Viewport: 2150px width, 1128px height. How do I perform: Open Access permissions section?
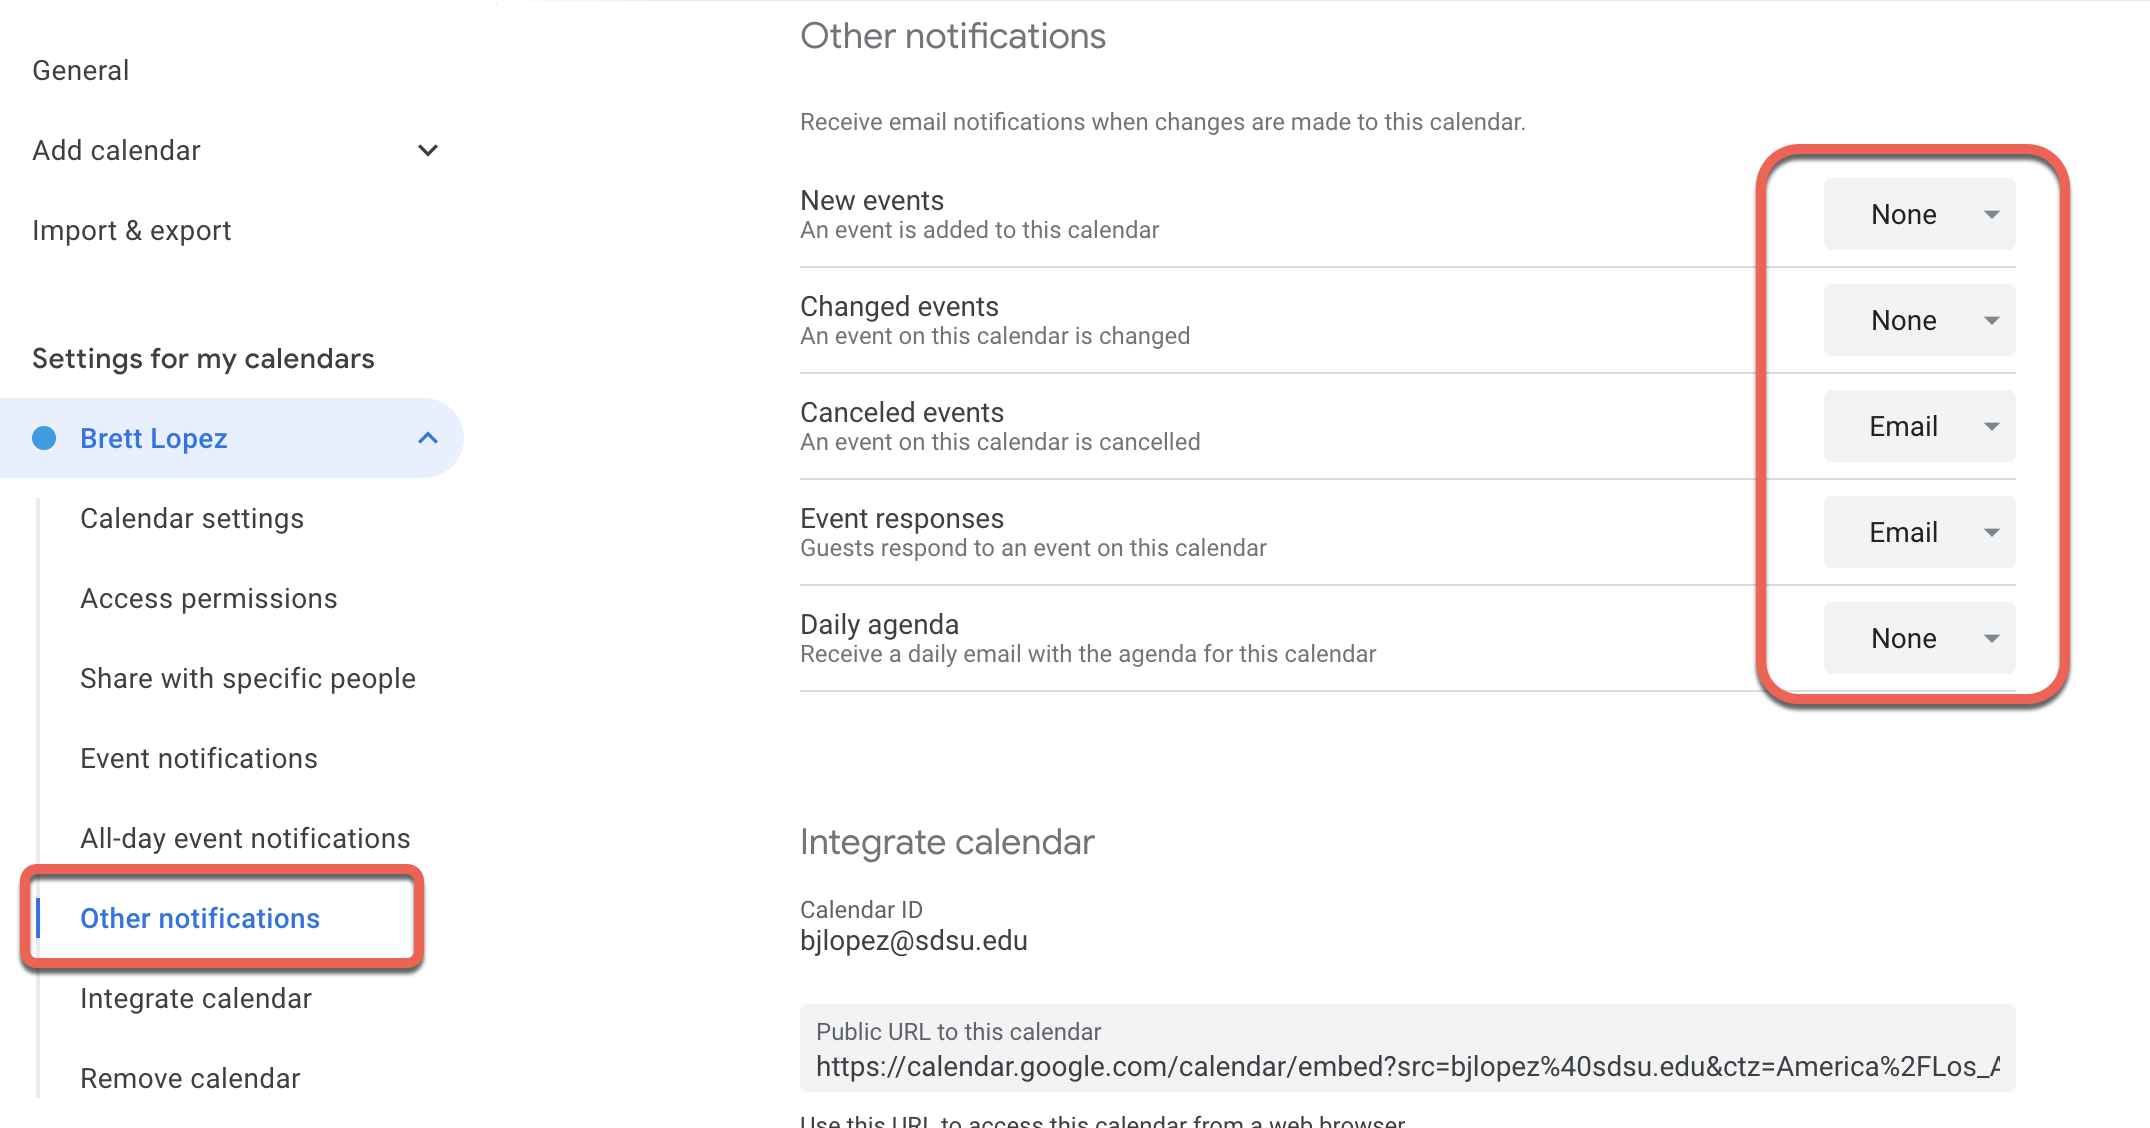209,599
